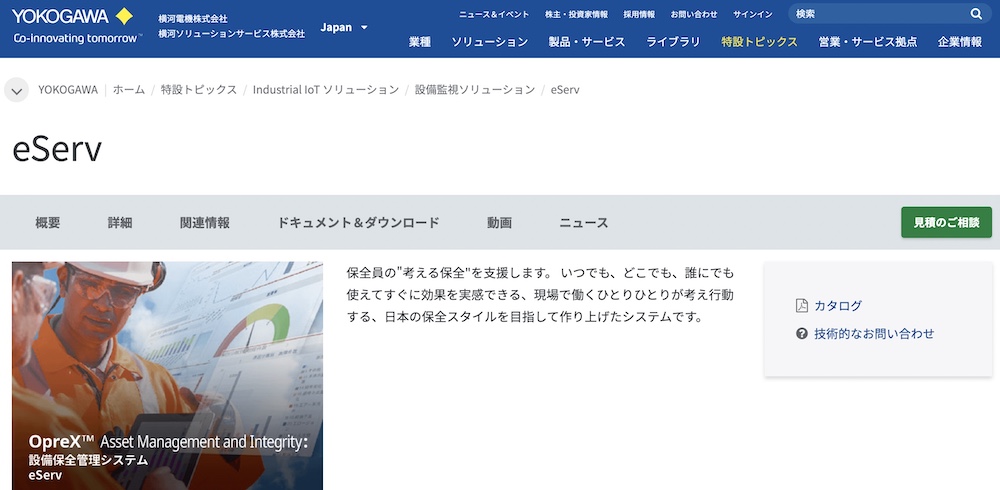Switch to the ニュース tab

[584, 223]
